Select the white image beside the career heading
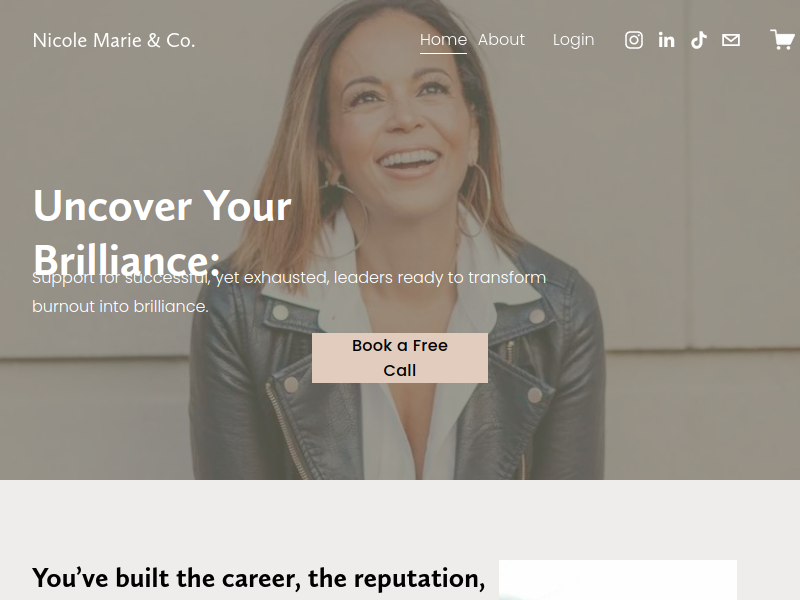The image size is (800, 600). [x=617, y=580]
